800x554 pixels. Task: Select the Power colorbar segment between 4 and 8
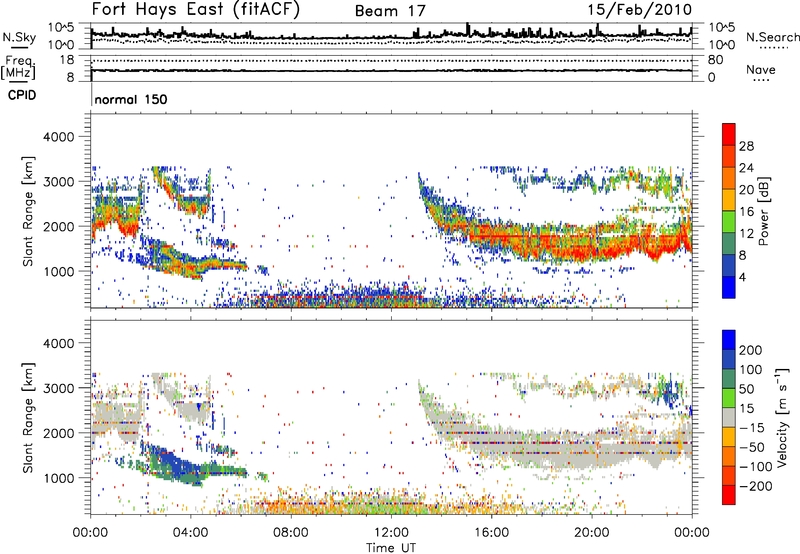[729, 265]
